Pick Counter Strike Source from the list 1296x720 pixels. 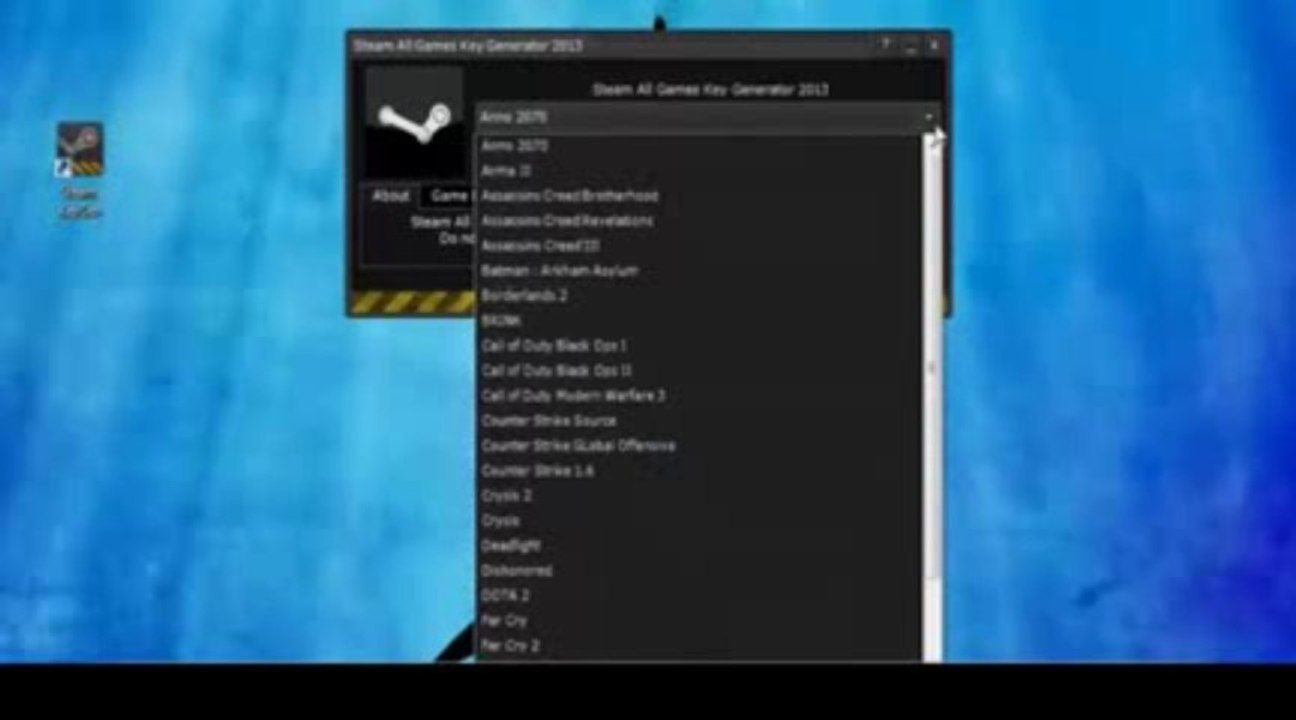click(698, 421)
